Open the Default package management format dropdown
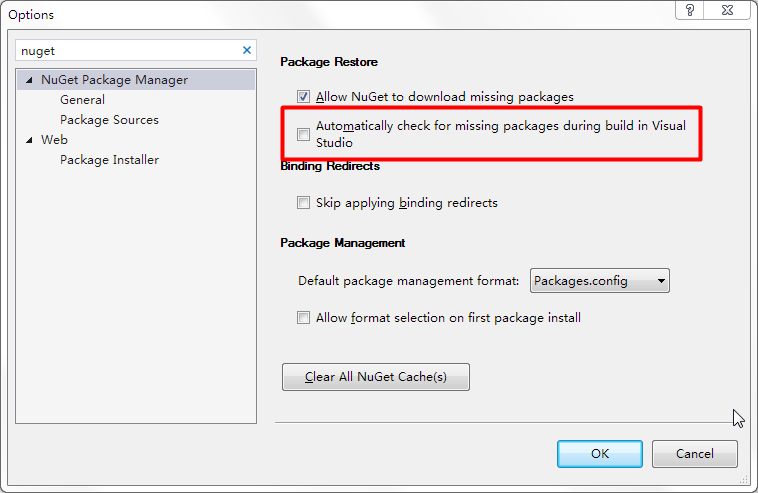758x493 pixels. click(599, 281)
